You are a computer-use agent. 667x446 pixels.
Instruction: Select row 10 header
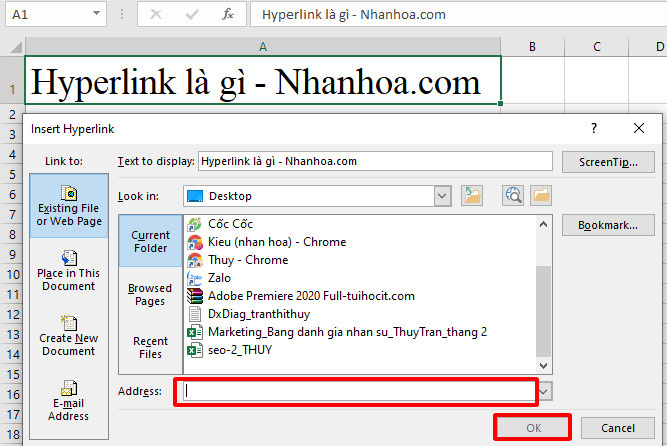[x=12, y=274]
